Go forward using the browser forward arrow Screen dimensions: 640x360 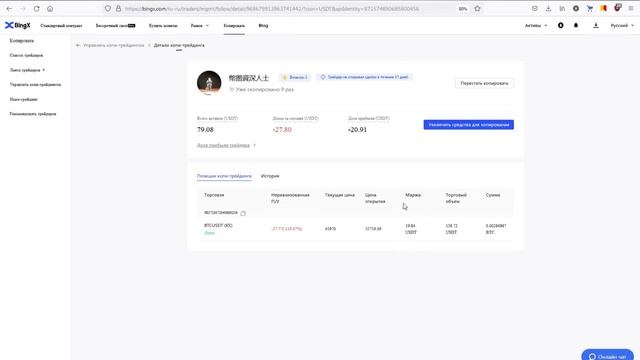[x=23, y=9]
